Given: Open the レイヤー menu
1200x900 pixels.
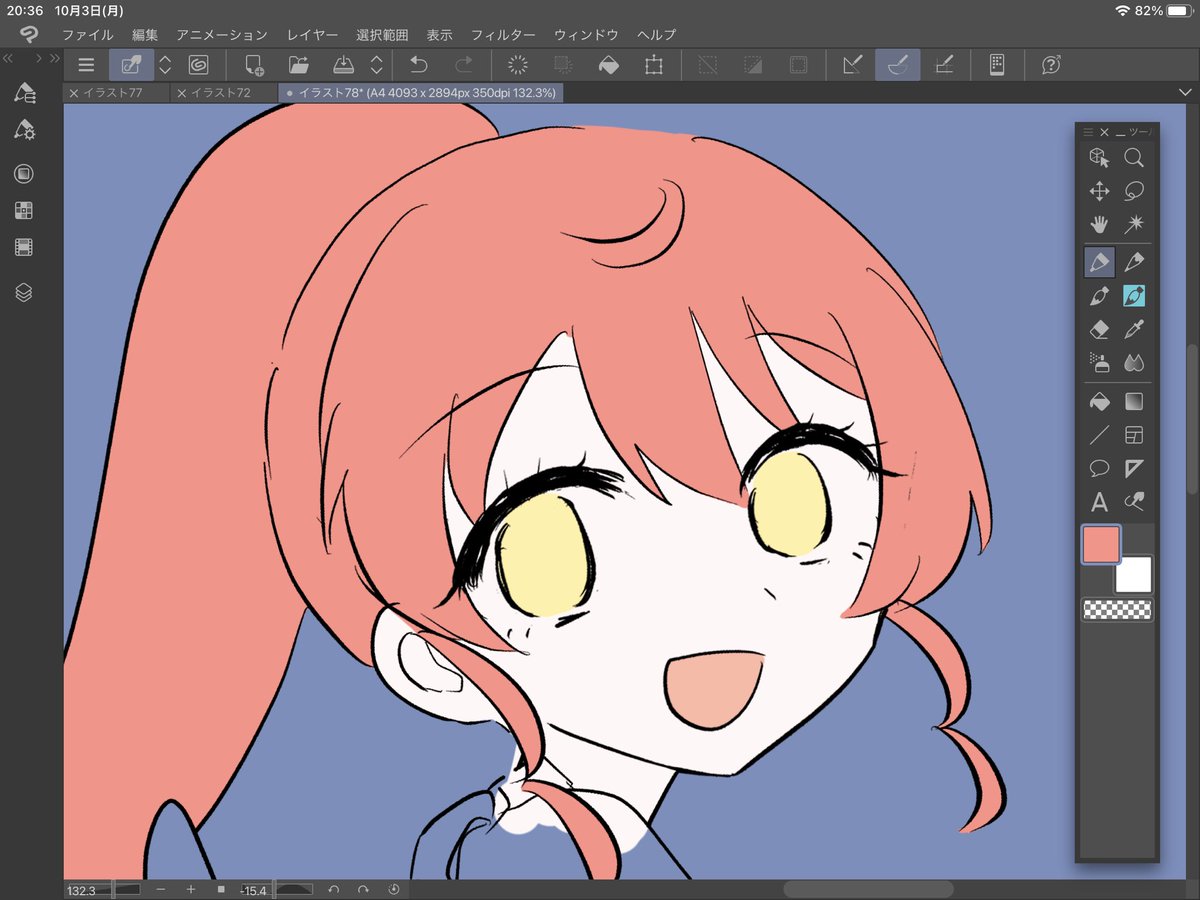Looking at the screenshot, I should 313,34.
